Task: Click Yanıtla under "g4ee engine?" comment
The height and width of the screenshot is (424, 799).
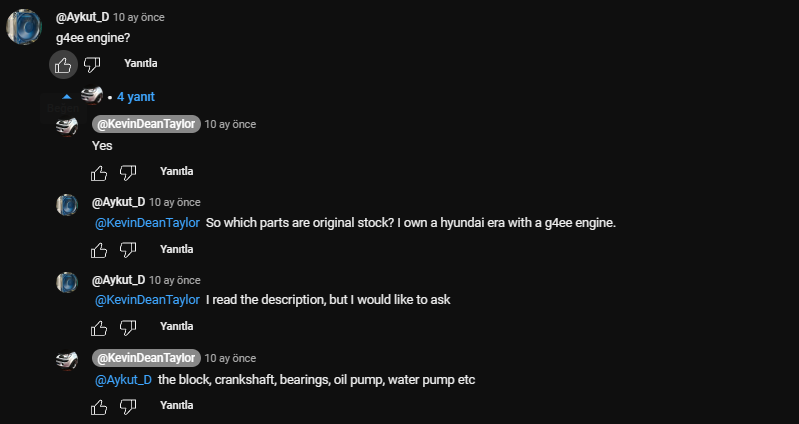Action: point(141,64)
